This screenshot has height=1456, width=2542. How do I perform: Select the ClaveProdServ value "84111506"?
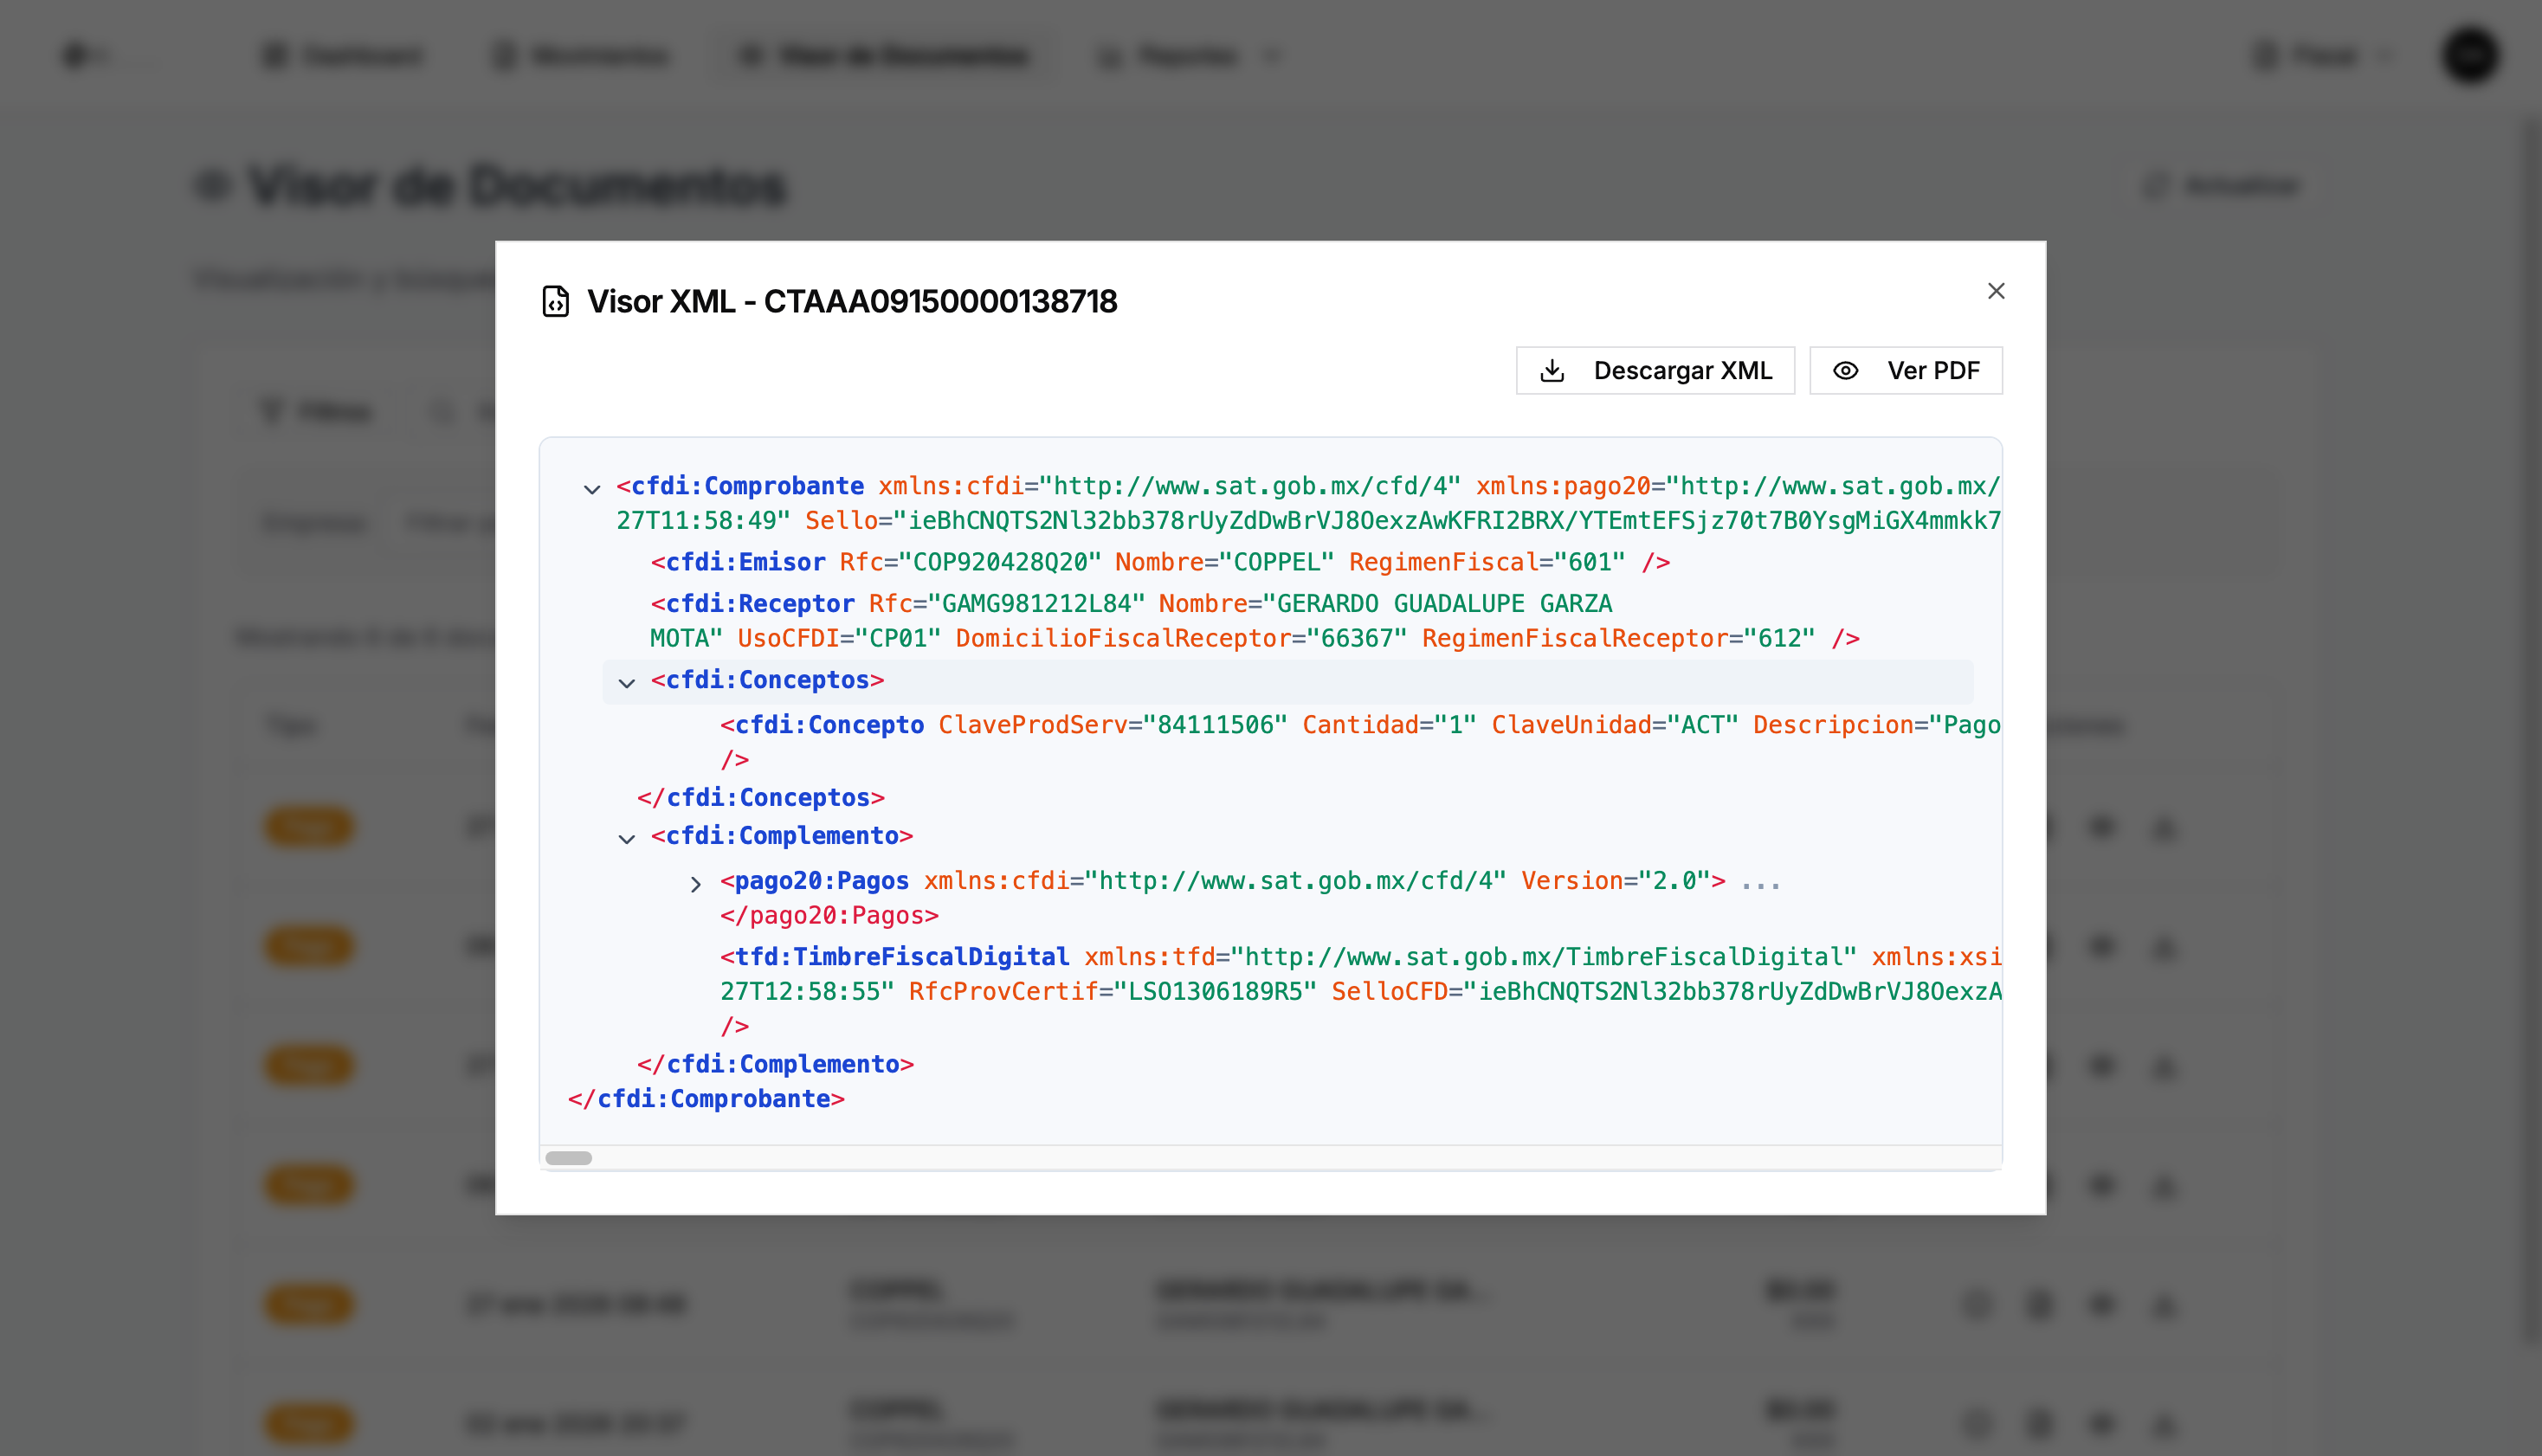1215,725
